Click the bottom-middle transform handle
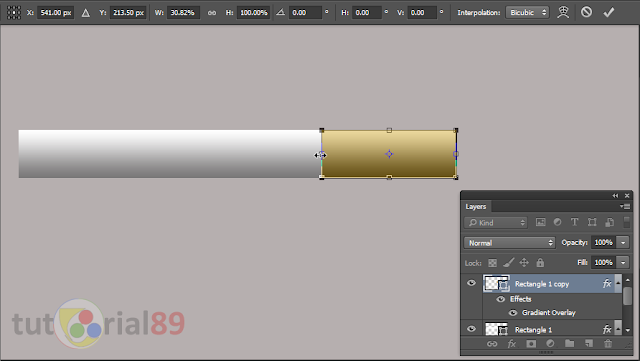The height and width of the screenshot is (361, 640). (389, 177)
